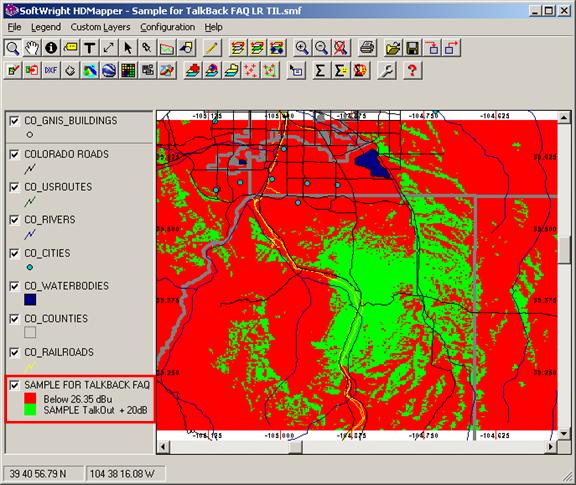
Task: Click the zoom in magnifier icon
Action: [302, 48]
